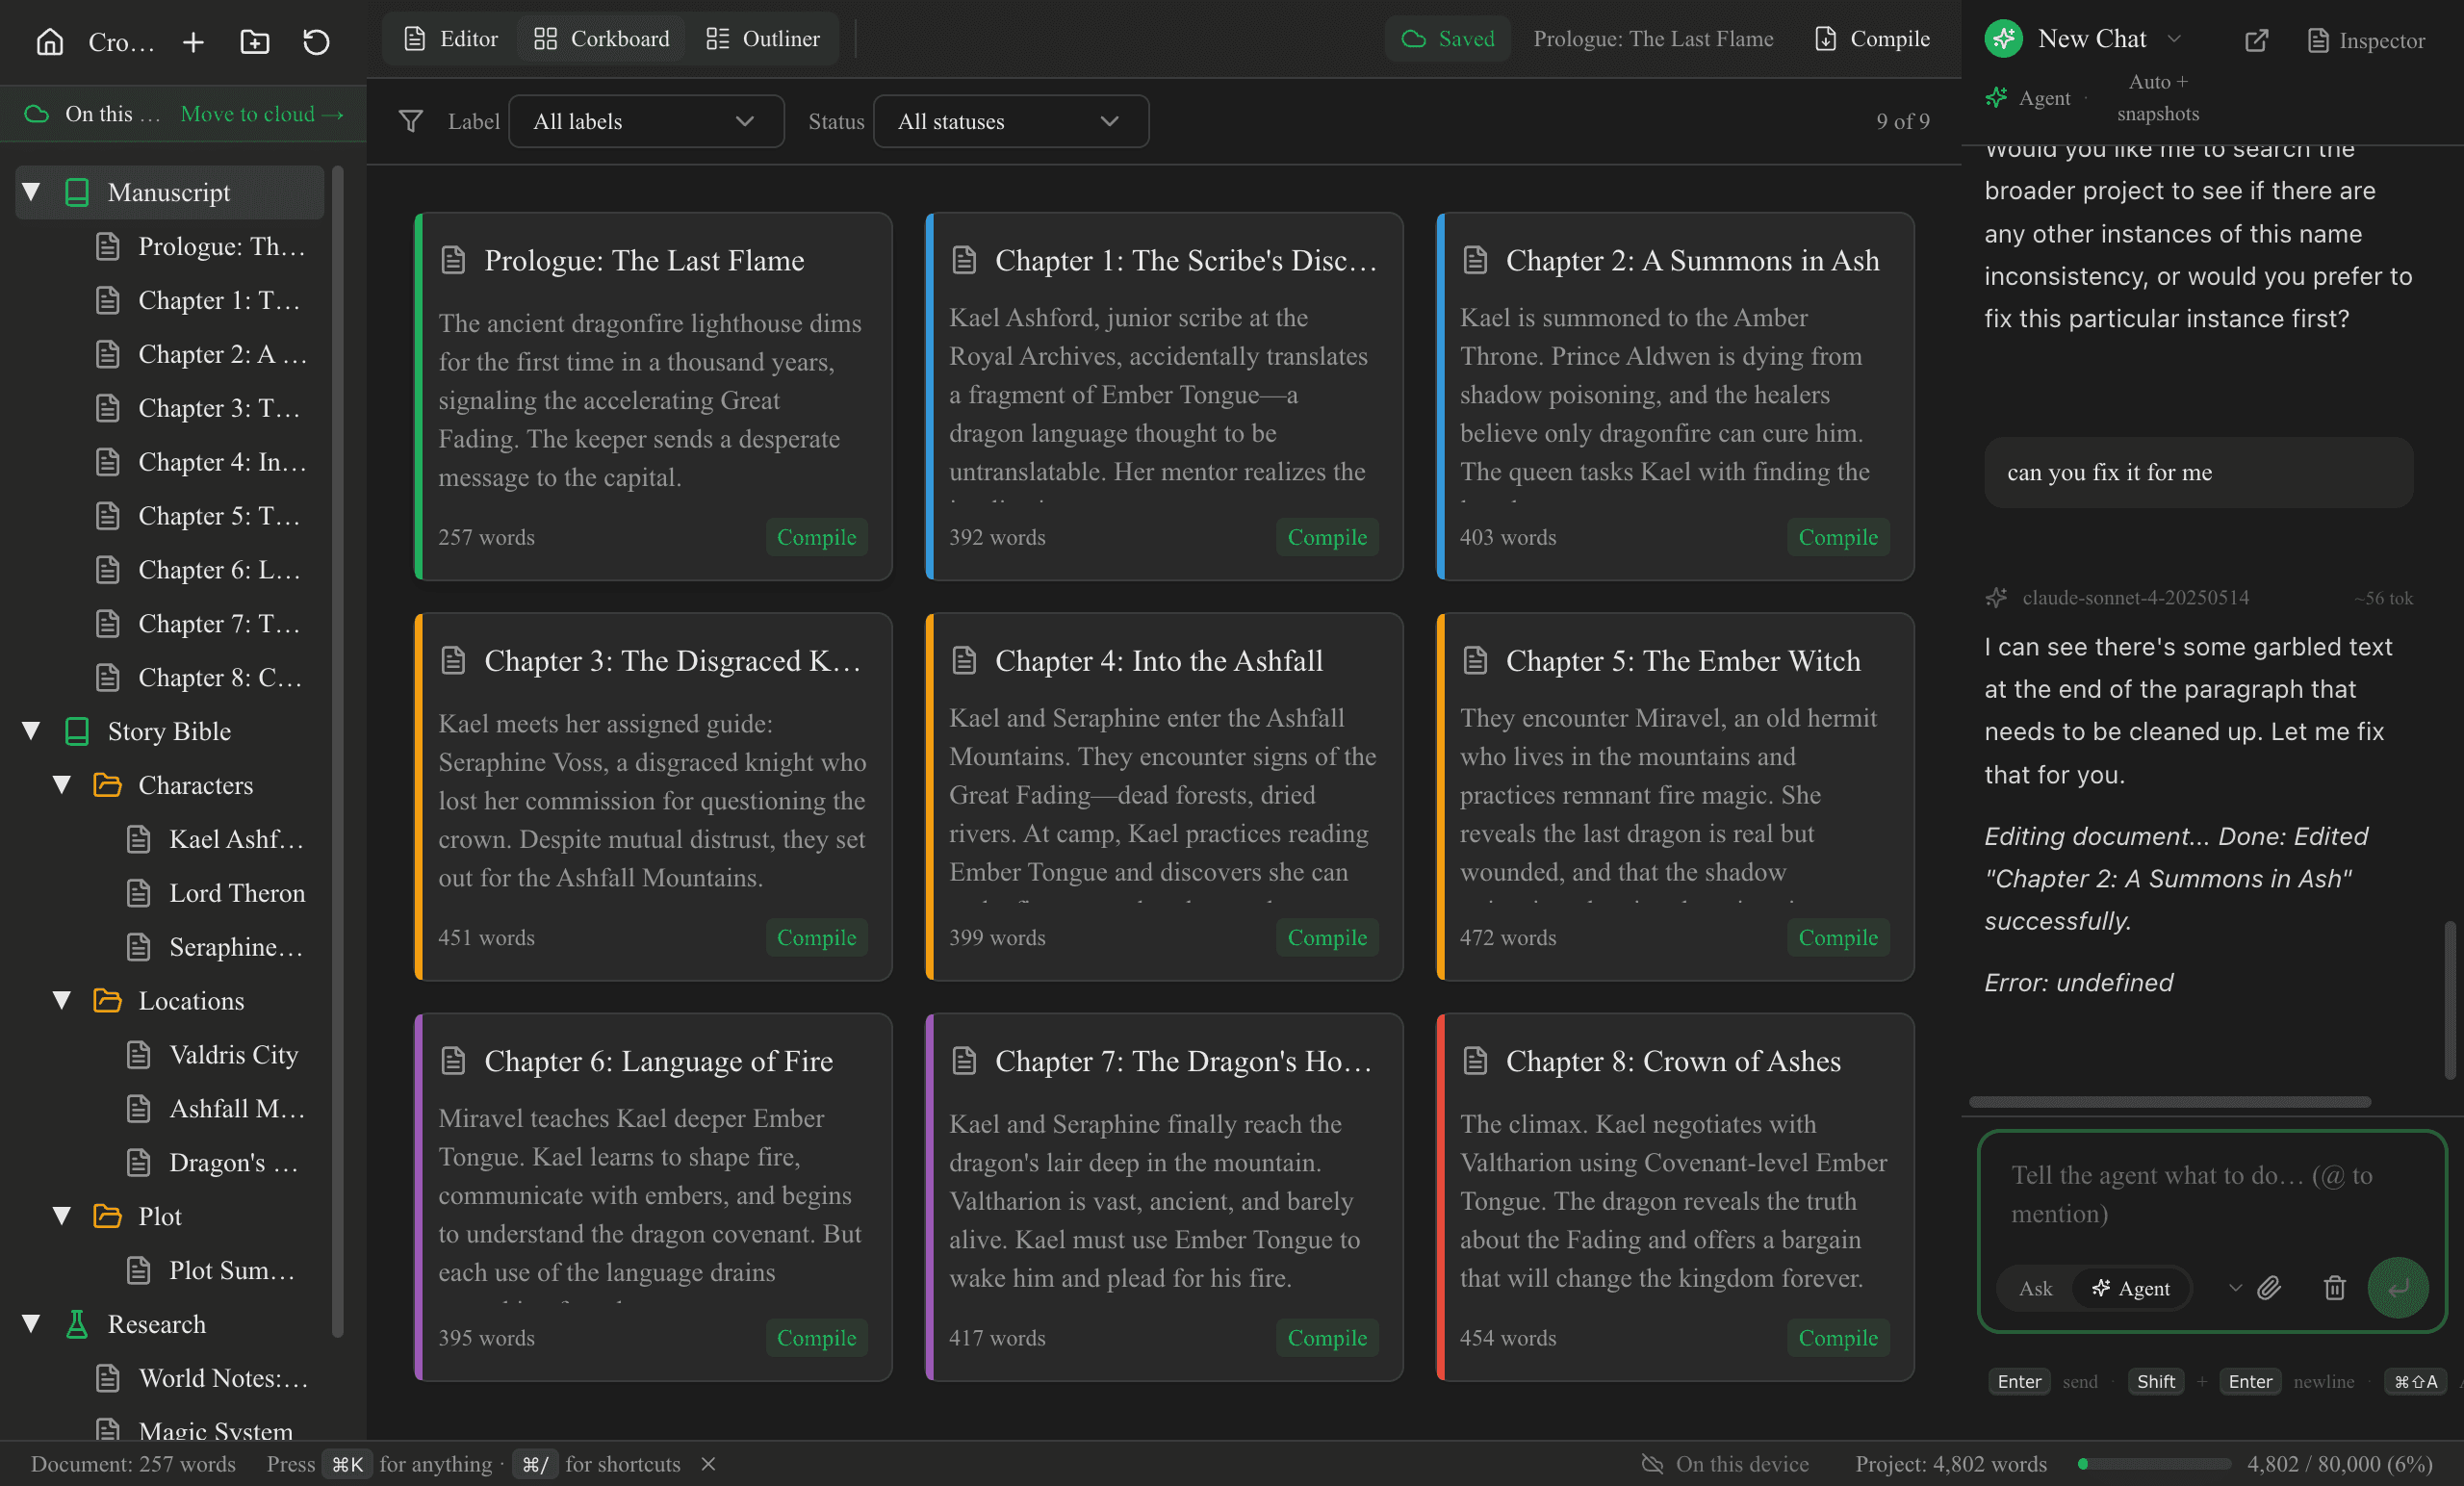Close the shortcuts hint in status bar
Screen dimensions: 2464x1486
[x=708, y=1464]
